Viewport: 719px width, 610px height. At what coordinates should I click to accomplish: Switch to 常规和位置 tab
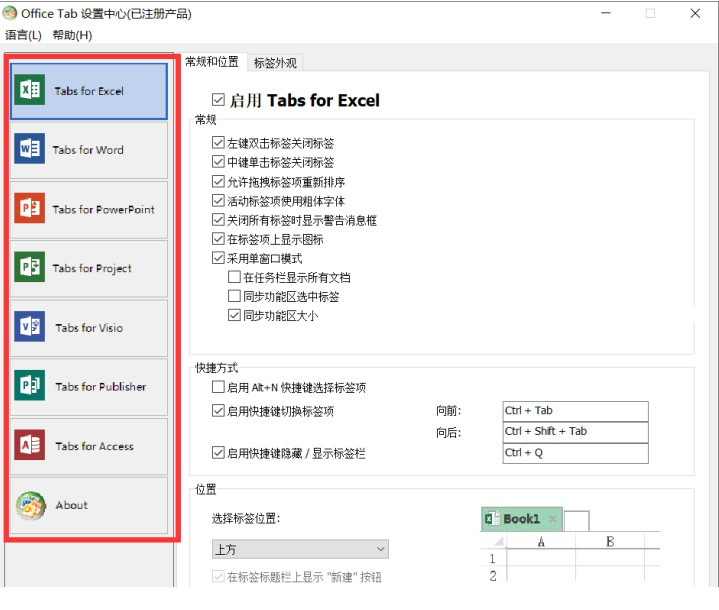[x=212, y=61]
